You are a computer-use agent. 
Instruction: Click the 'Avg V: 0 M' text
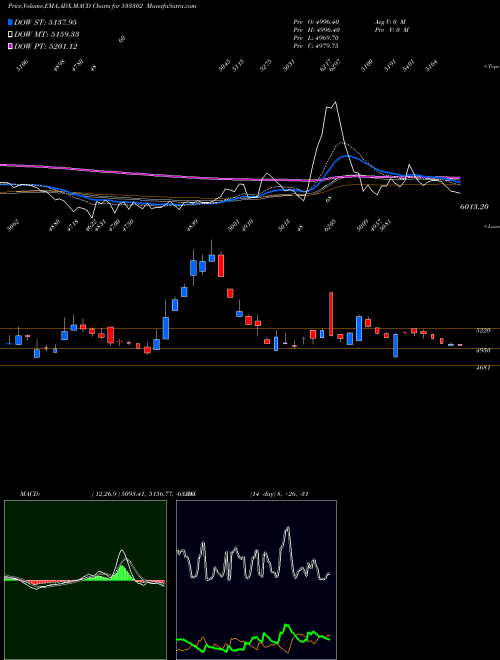[390, 22]
